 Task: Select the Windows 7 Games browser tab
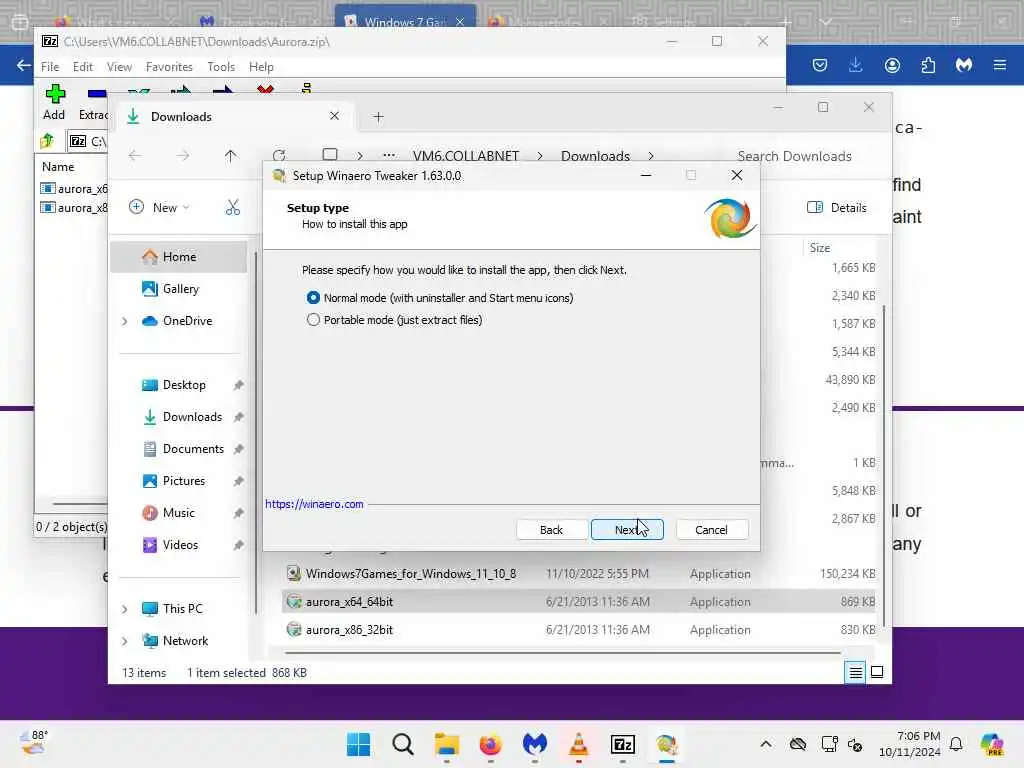(x=405, y=22)
